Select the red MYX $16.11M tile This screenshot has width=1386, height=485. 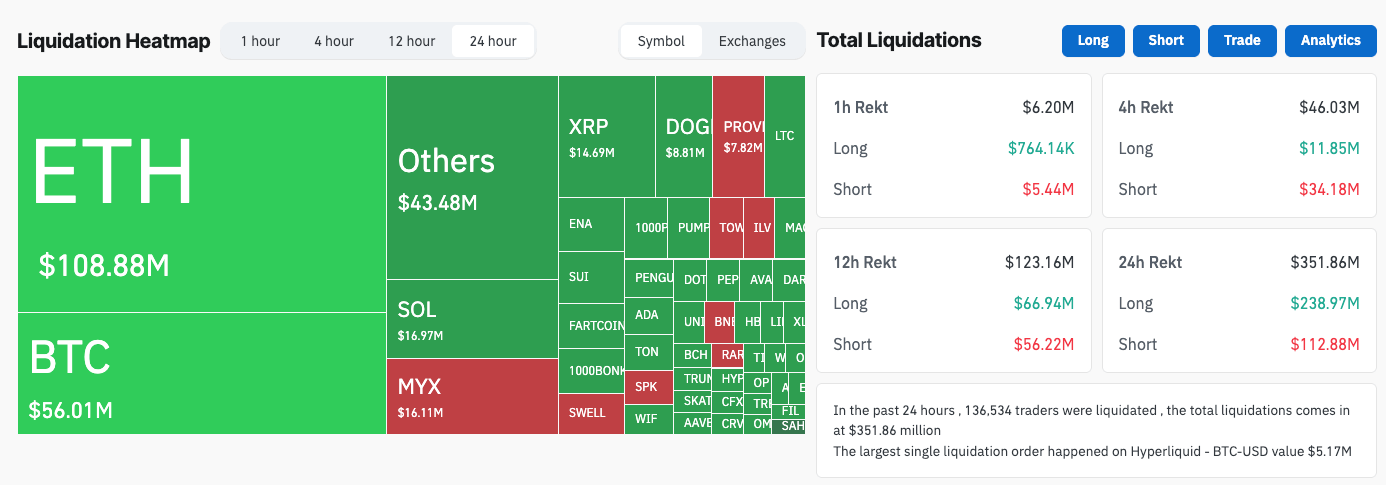pos(472,396)
